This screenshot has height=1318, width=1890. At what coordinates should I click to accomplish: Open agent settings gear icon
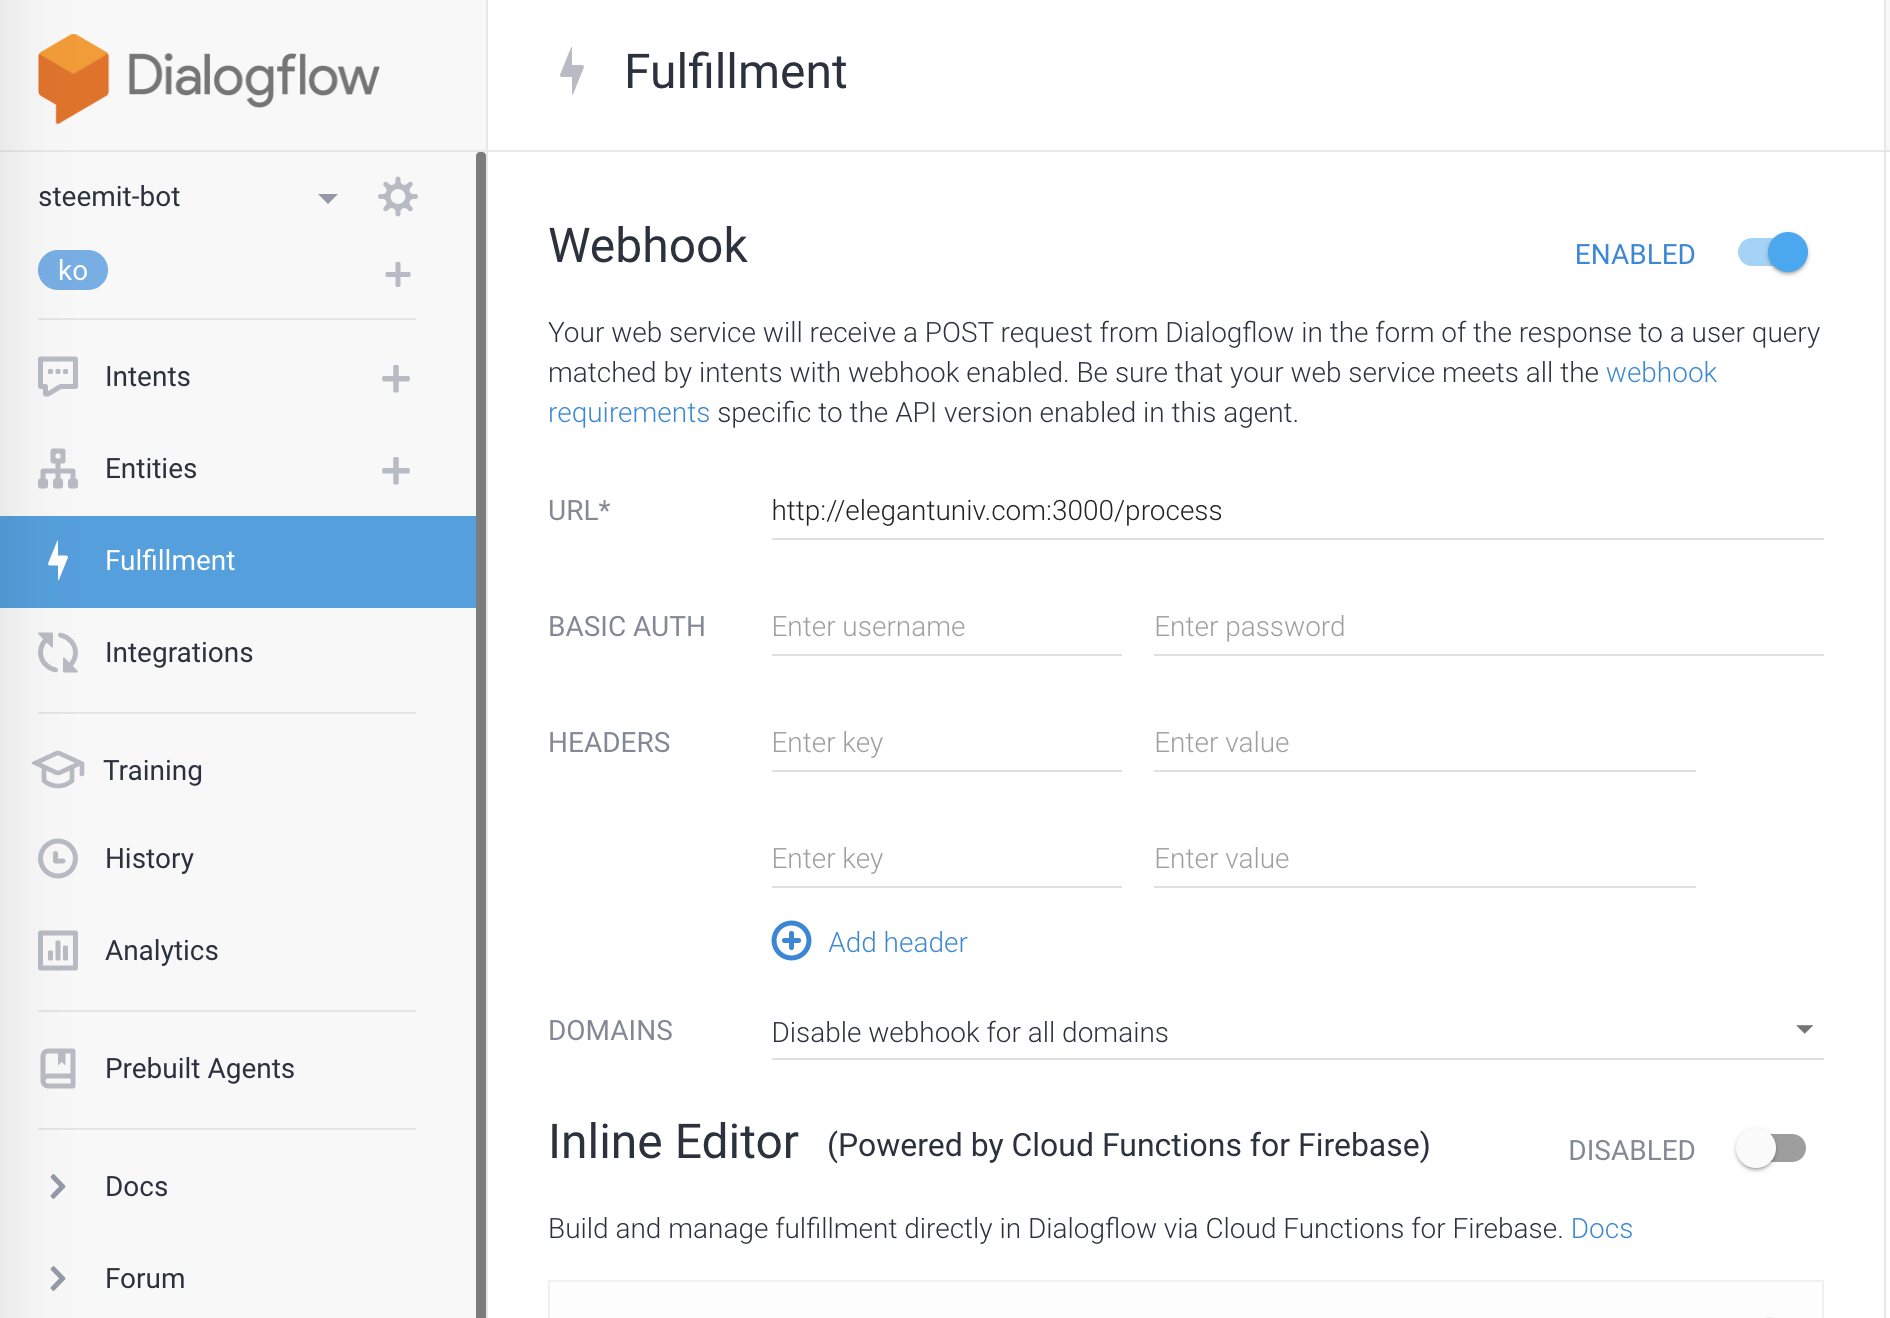point(398,197)
